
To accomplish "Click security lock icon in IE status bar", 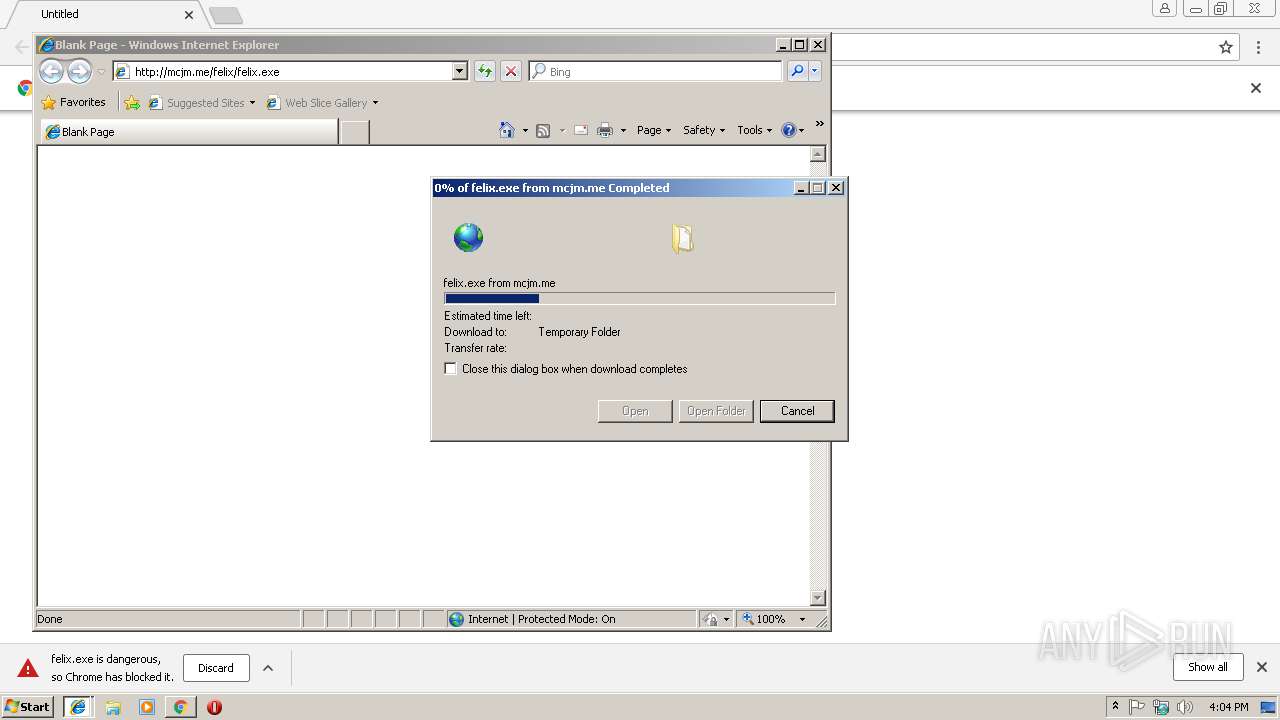I will (711, 619).
